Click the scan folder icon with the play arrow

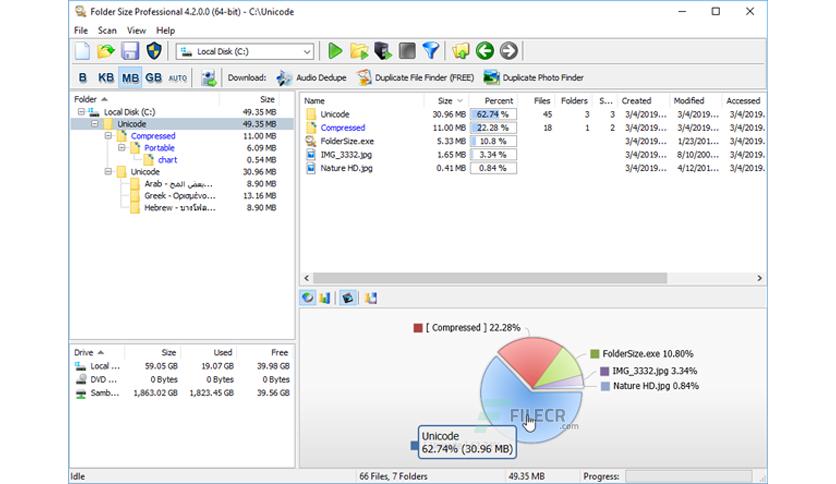pos(359,51)
